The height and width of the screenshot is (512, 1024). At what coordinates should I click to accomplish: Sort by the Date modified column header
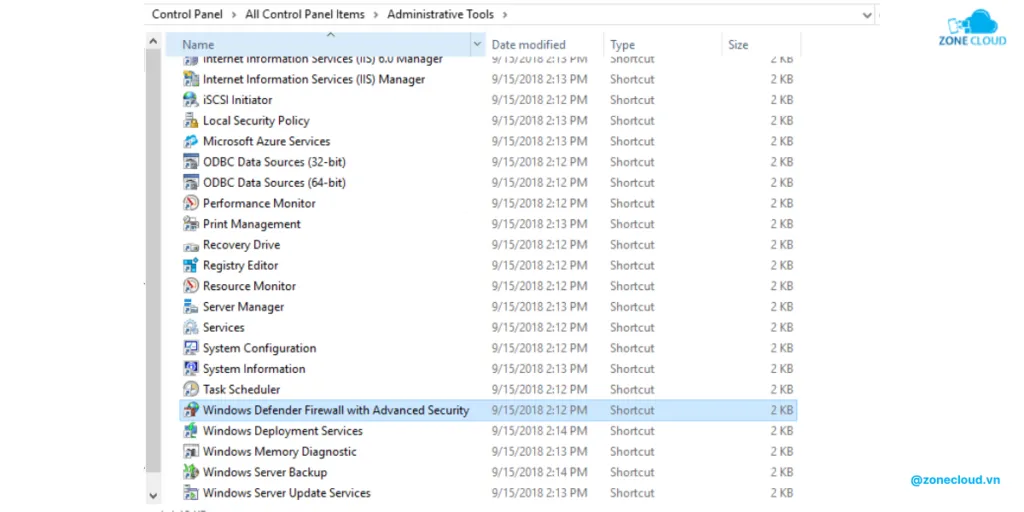(x=528, y=45)
